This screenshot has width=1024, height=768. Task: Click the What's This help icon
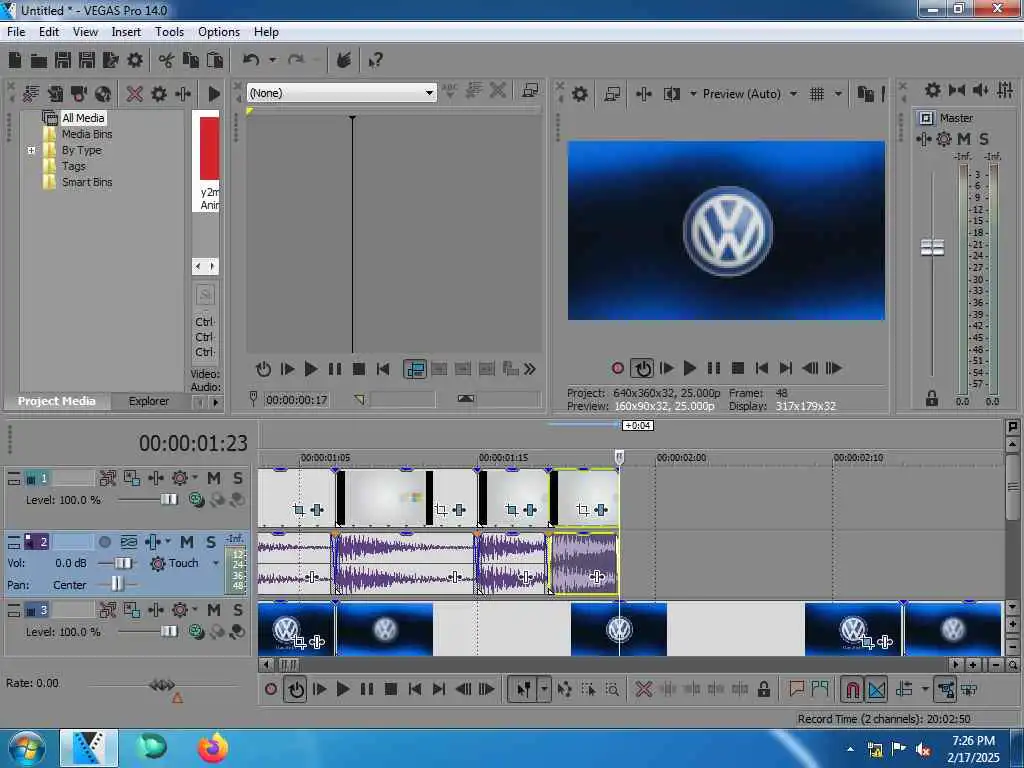click(375, 61)
